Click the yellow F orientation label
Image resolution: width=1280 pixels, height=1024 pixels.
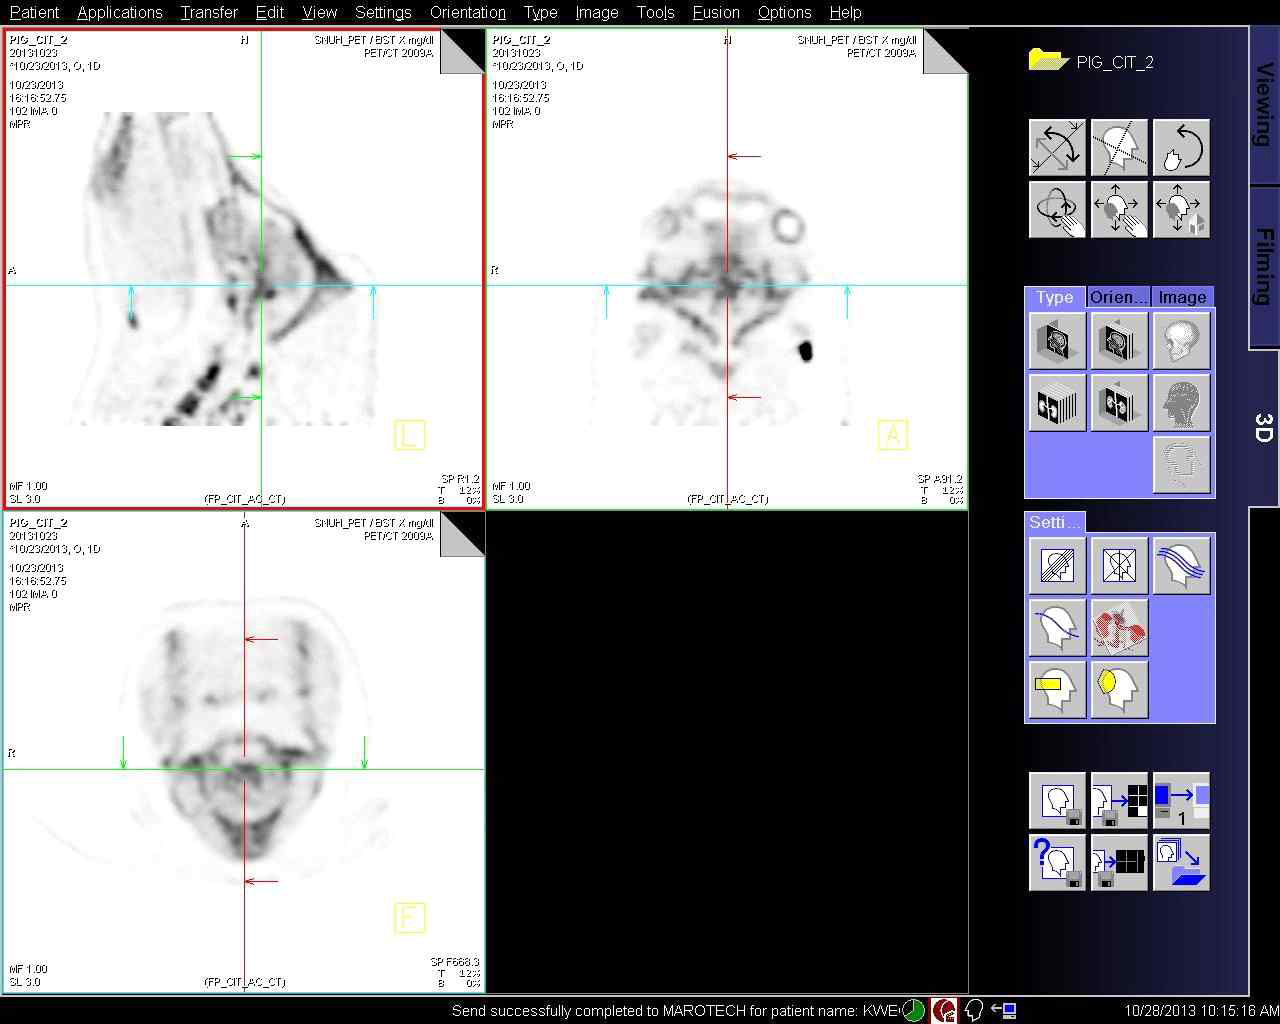point(409,918)
